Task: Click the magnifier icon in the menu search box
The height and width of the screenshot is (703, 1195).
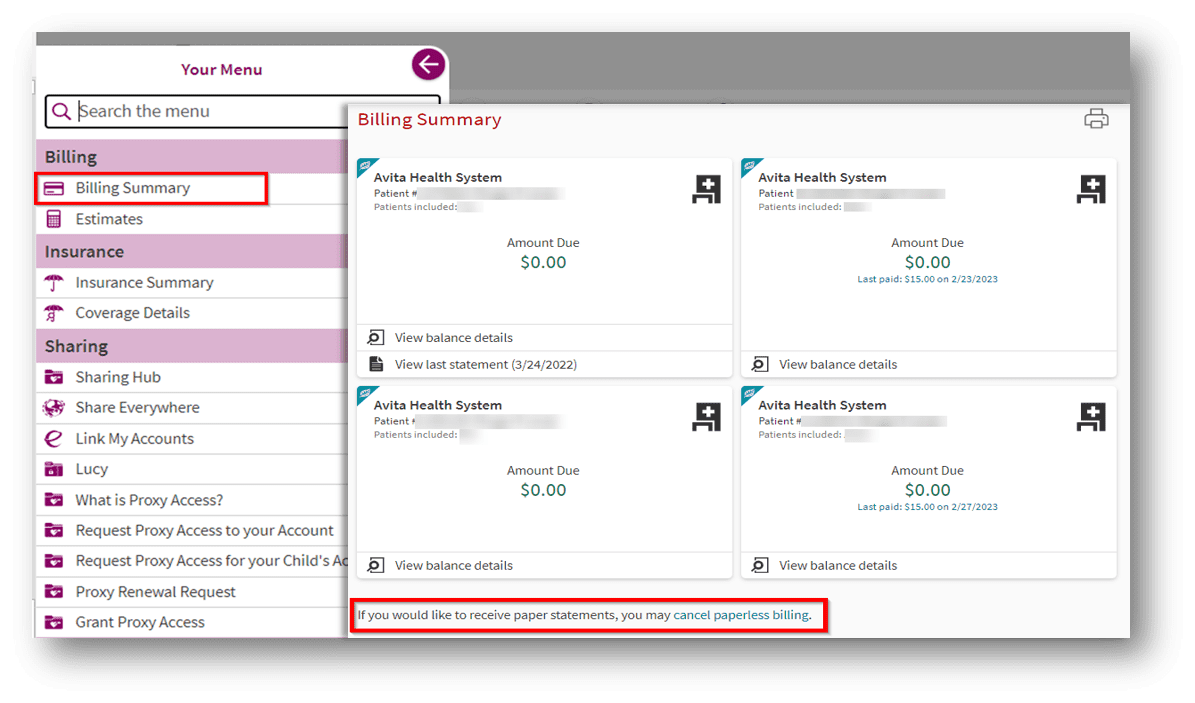Action: [61, 111]
